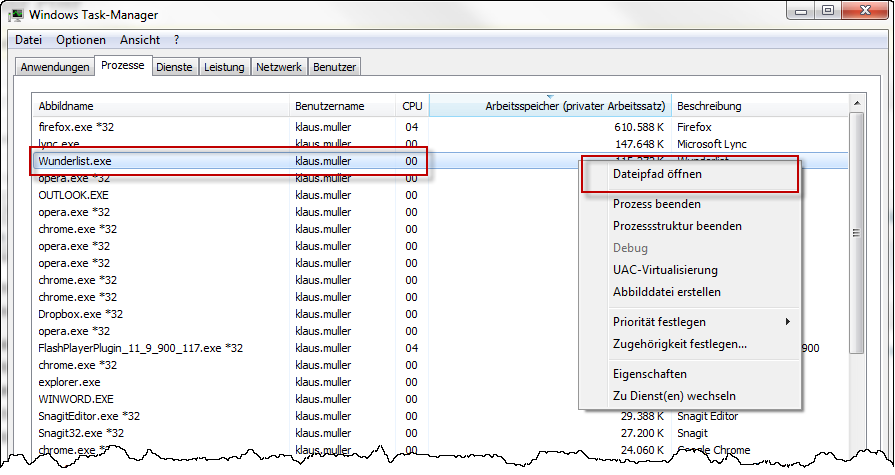Switch to the Anwendungen tab

point(55,67)
